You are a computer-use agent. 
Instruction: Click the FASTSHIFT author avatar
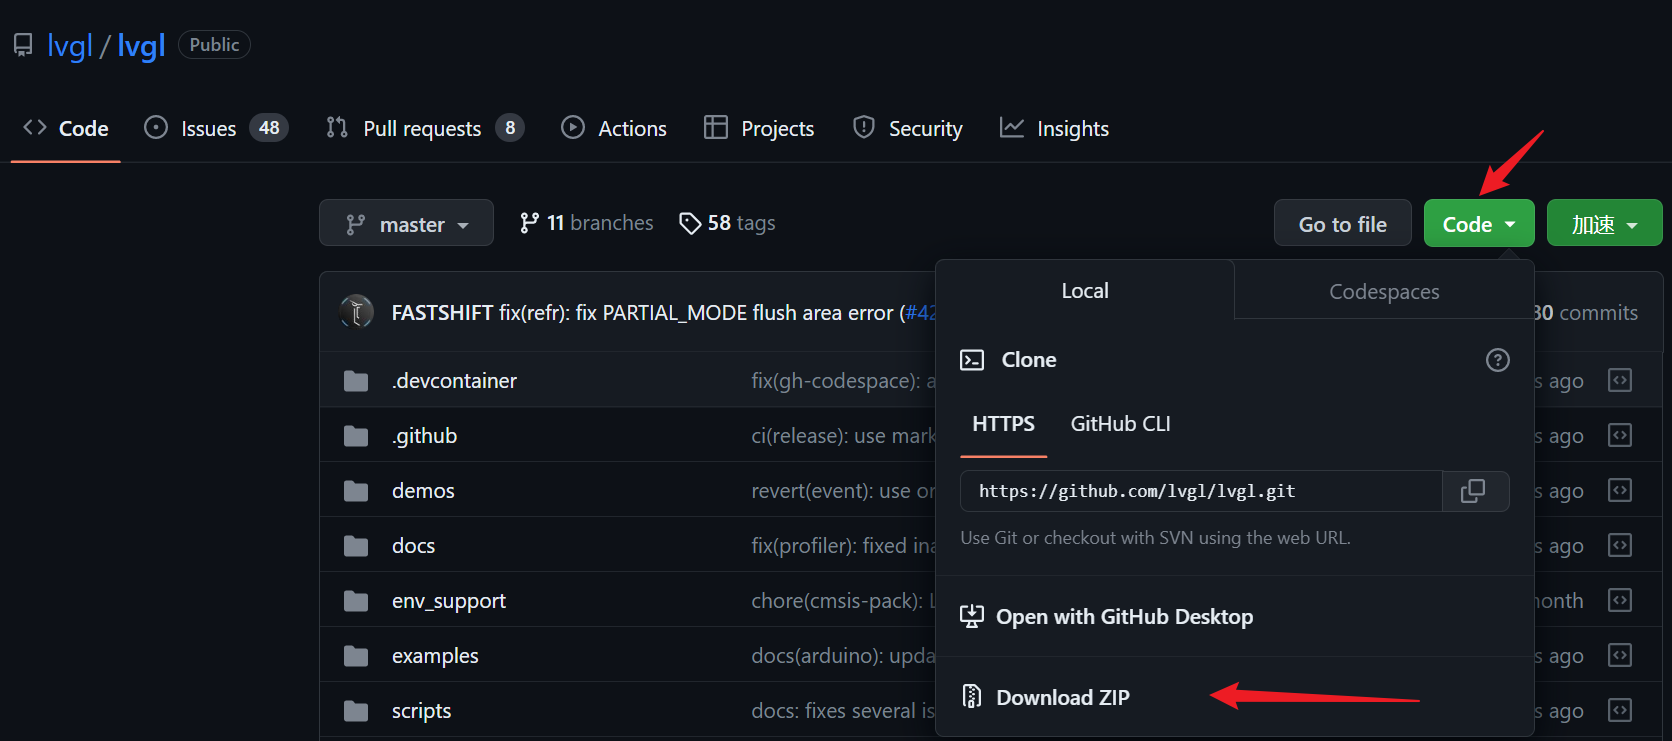coord(357,312)
